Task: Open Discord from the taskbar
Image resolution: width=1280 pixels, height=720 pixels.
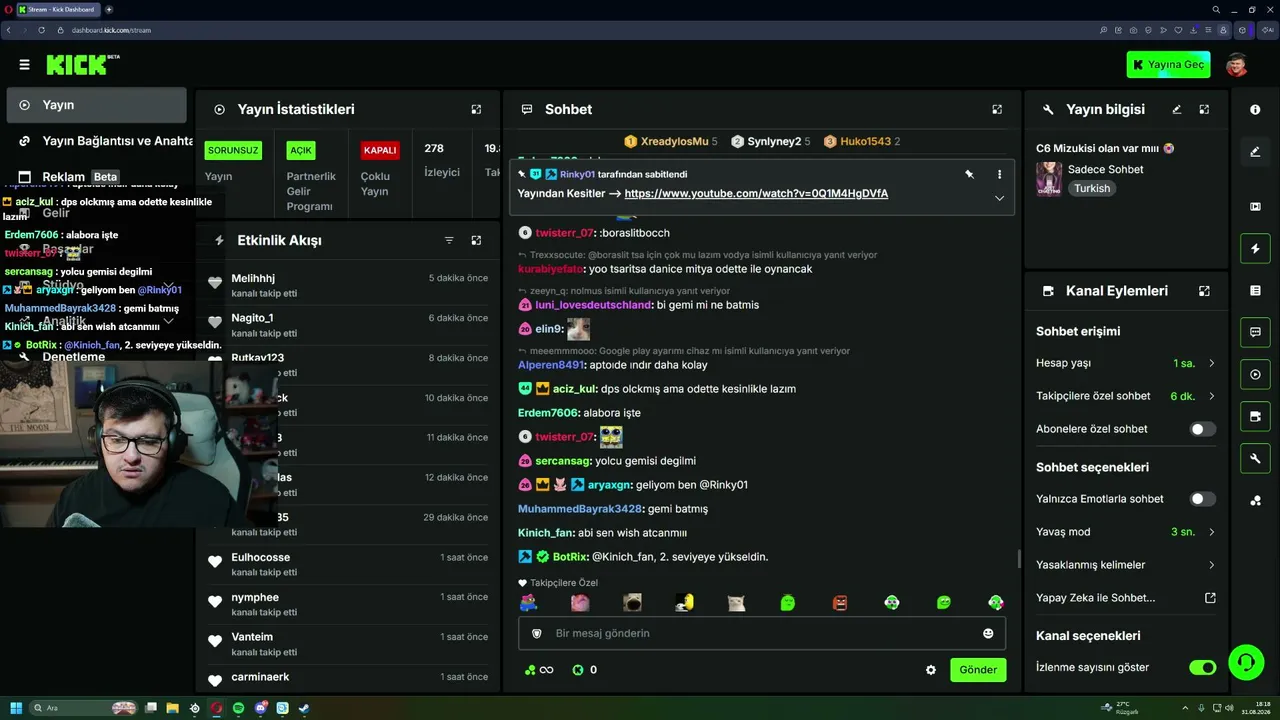Action: coord(261,708)
